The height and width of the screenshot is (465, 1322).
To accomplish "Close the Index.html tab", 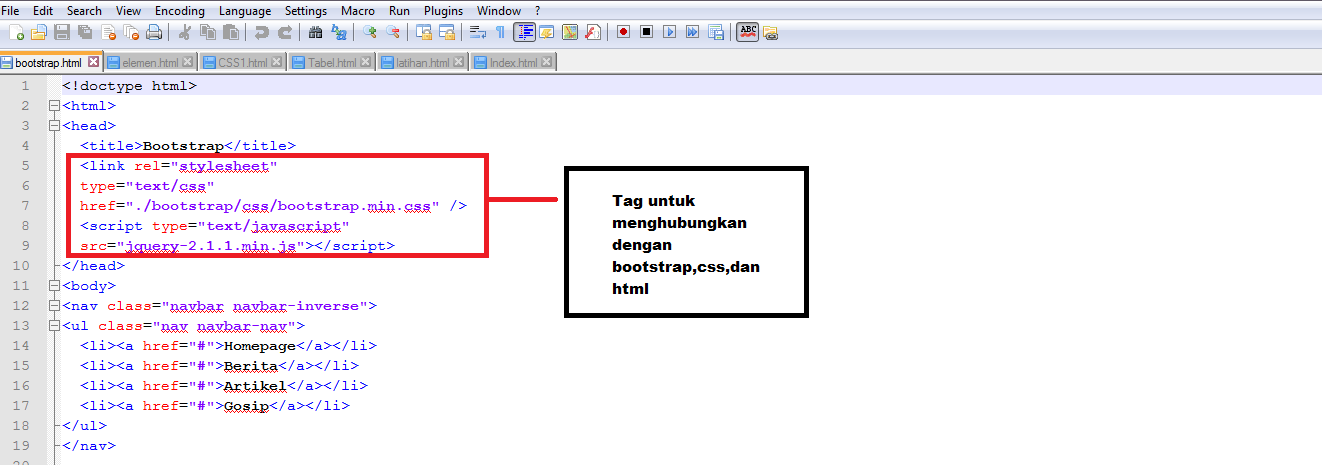I will [x=547, y=62].
